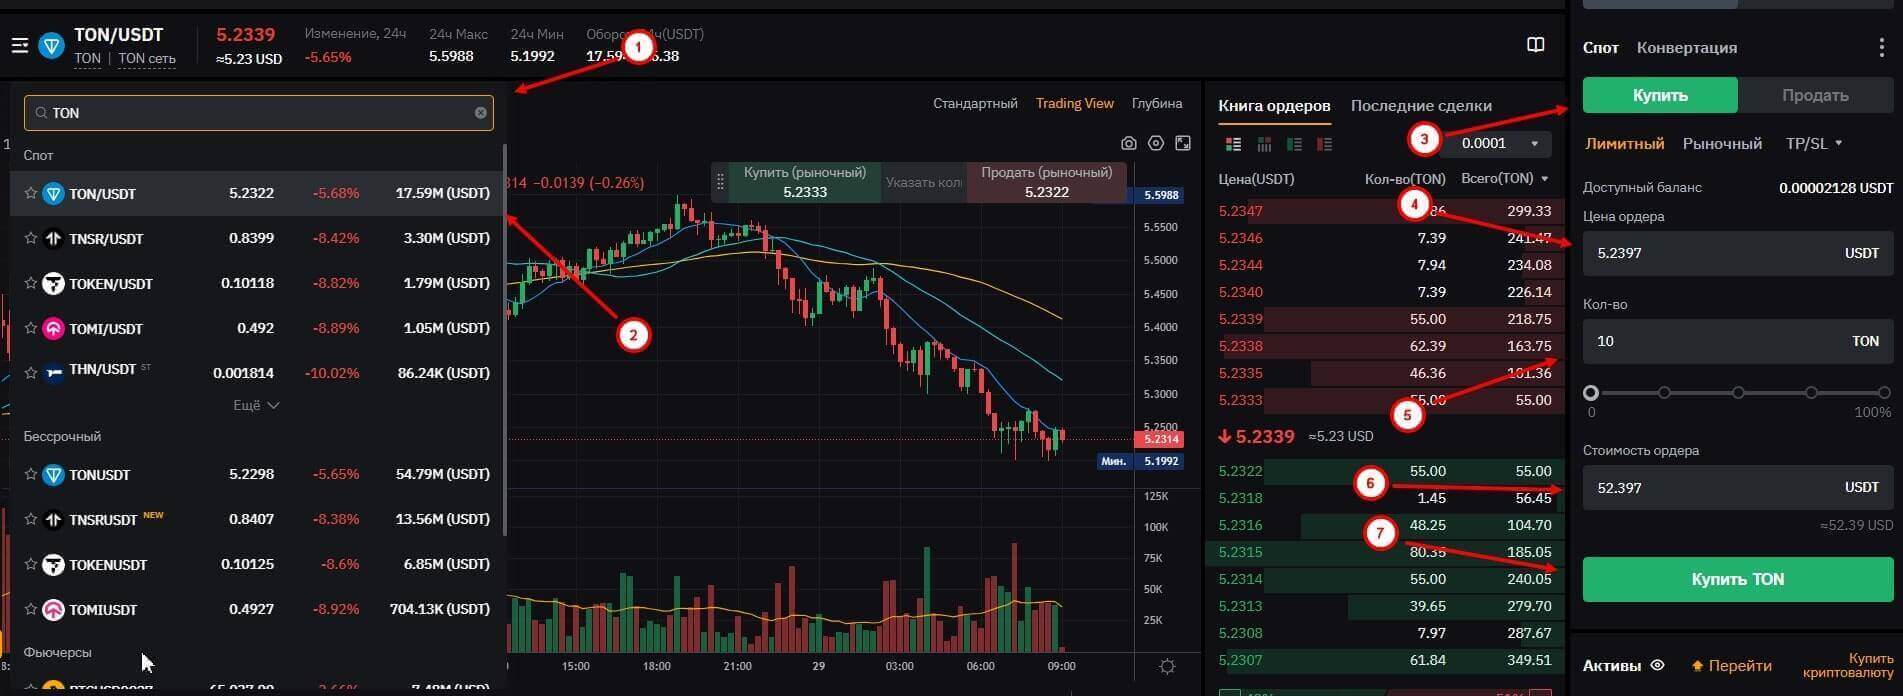Open the 0.0001 price precision dropdown
This screenshot has height=696, width=1903.
pyautogui.click(x=1496, y=143)
